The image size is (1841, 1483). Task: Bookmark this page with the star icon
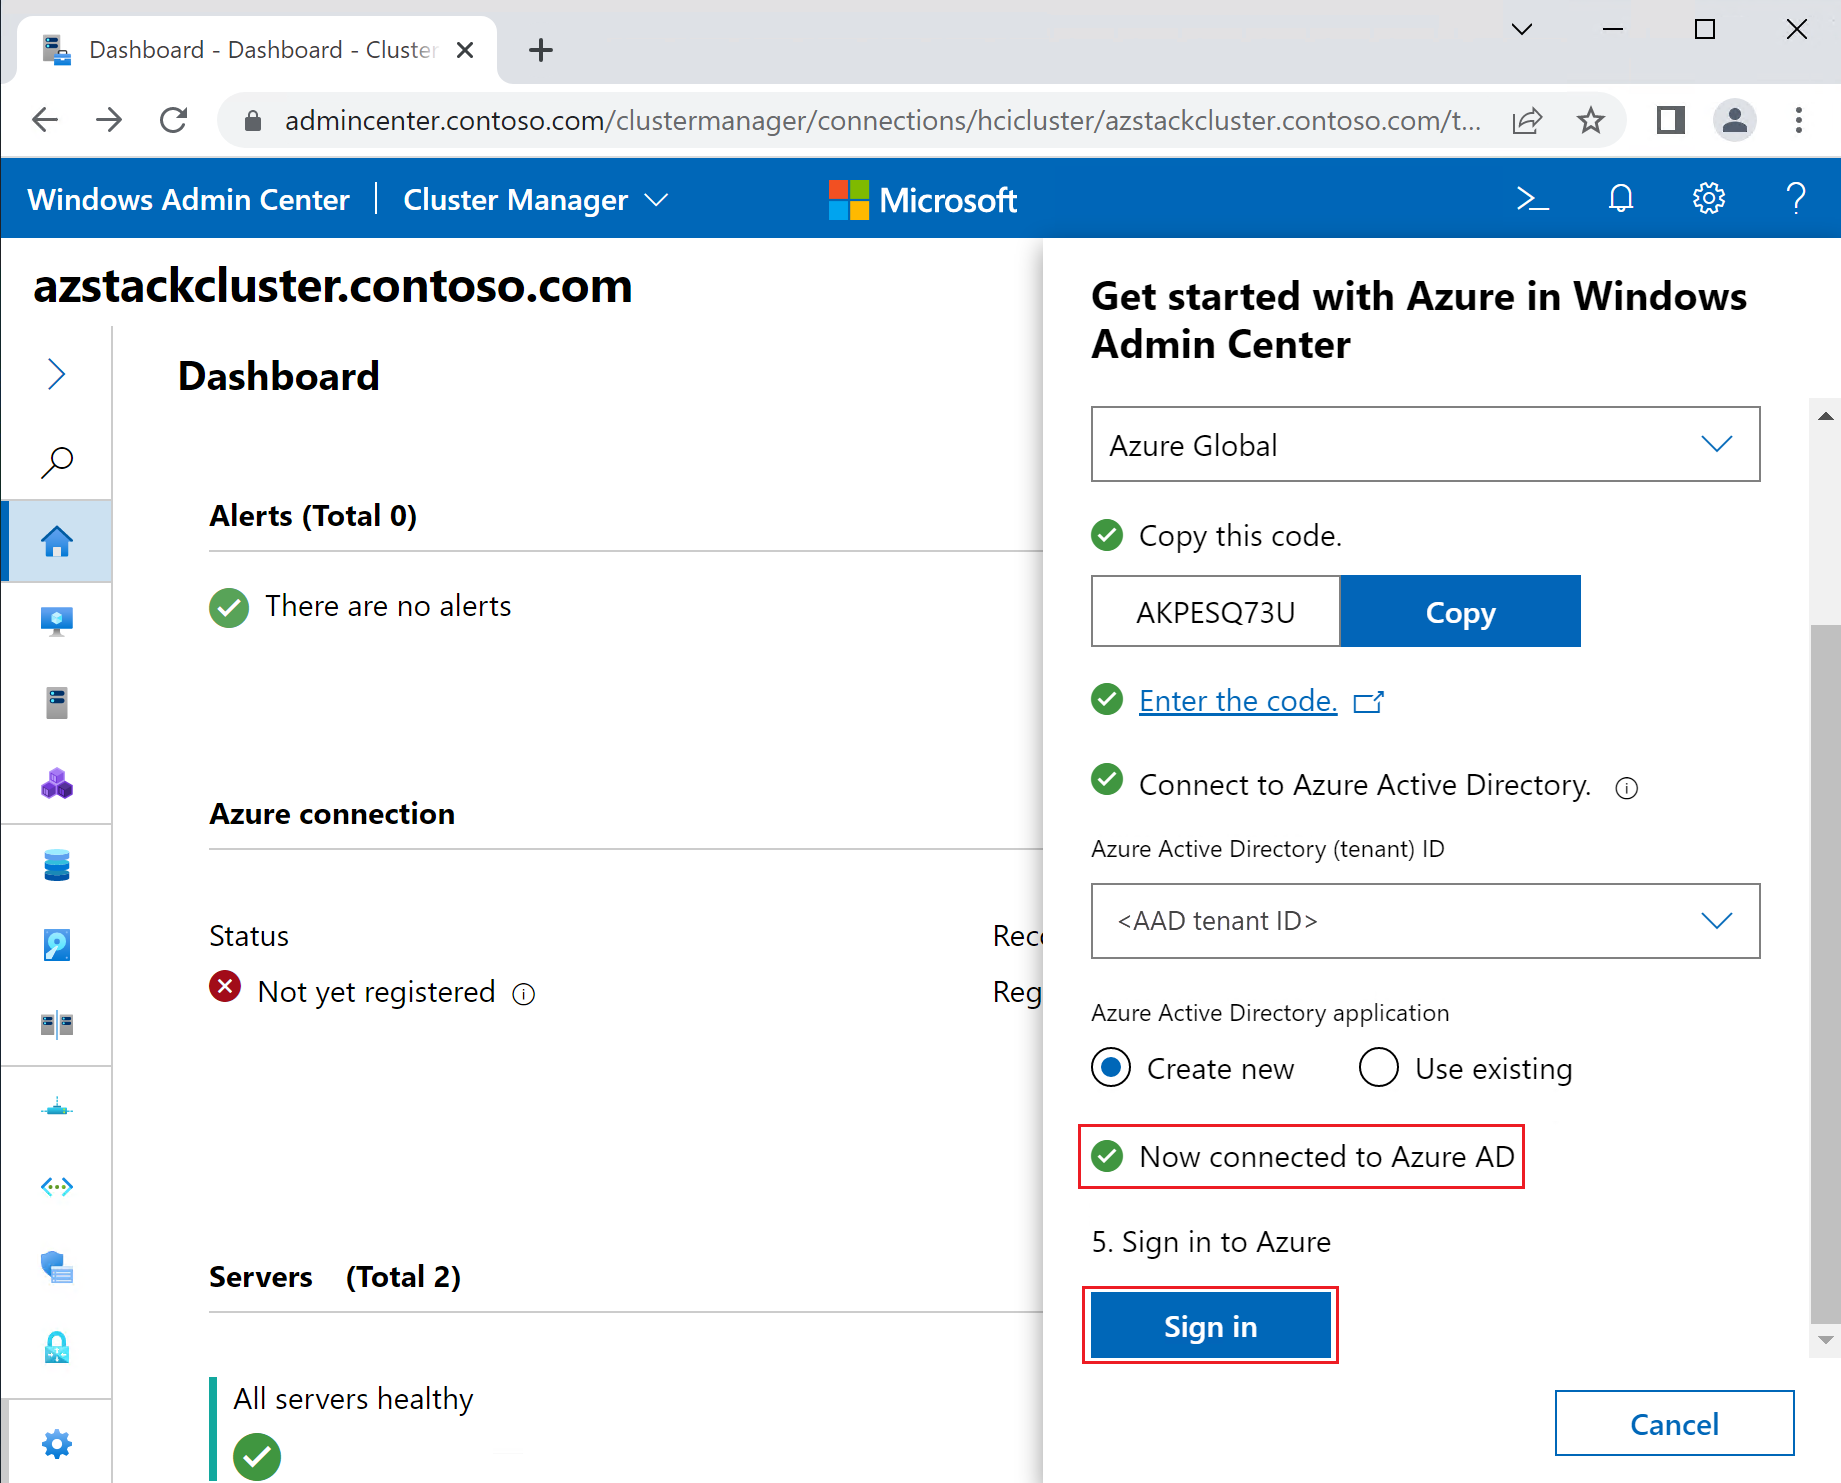pos(1591,121)
